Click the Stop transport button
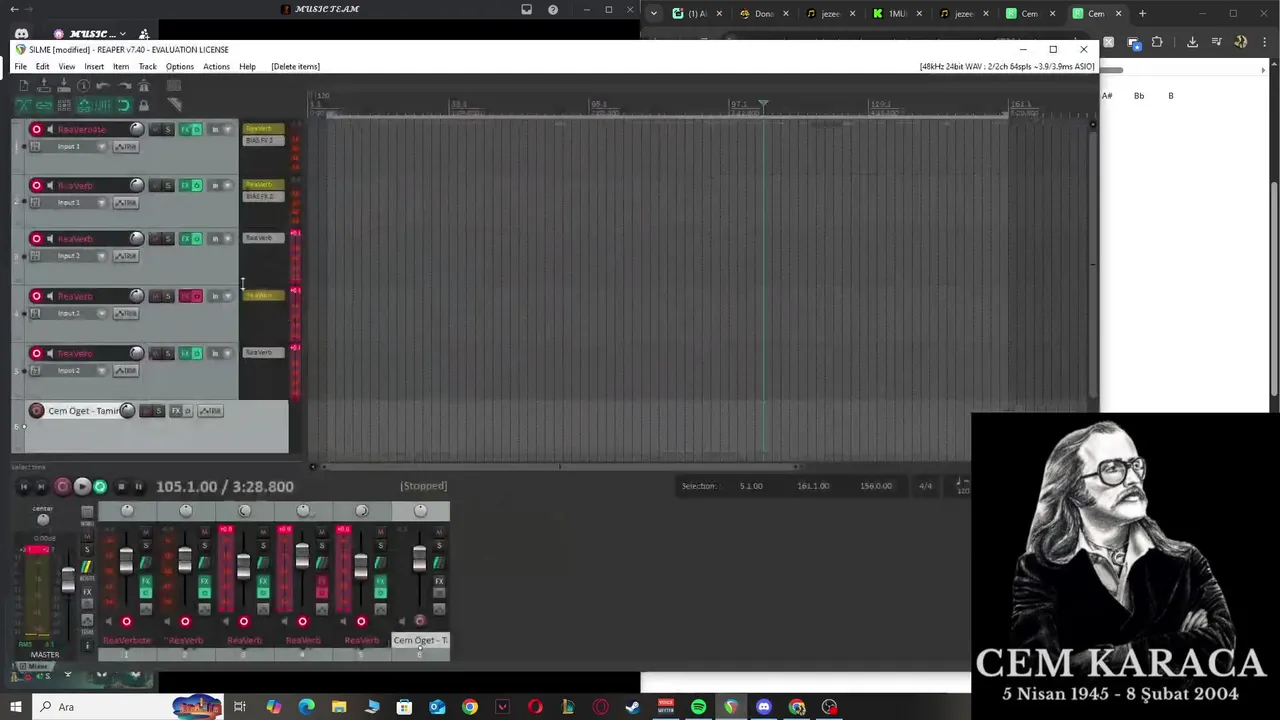This screenshot has height=720, width=1280. (x=120, y=487)
